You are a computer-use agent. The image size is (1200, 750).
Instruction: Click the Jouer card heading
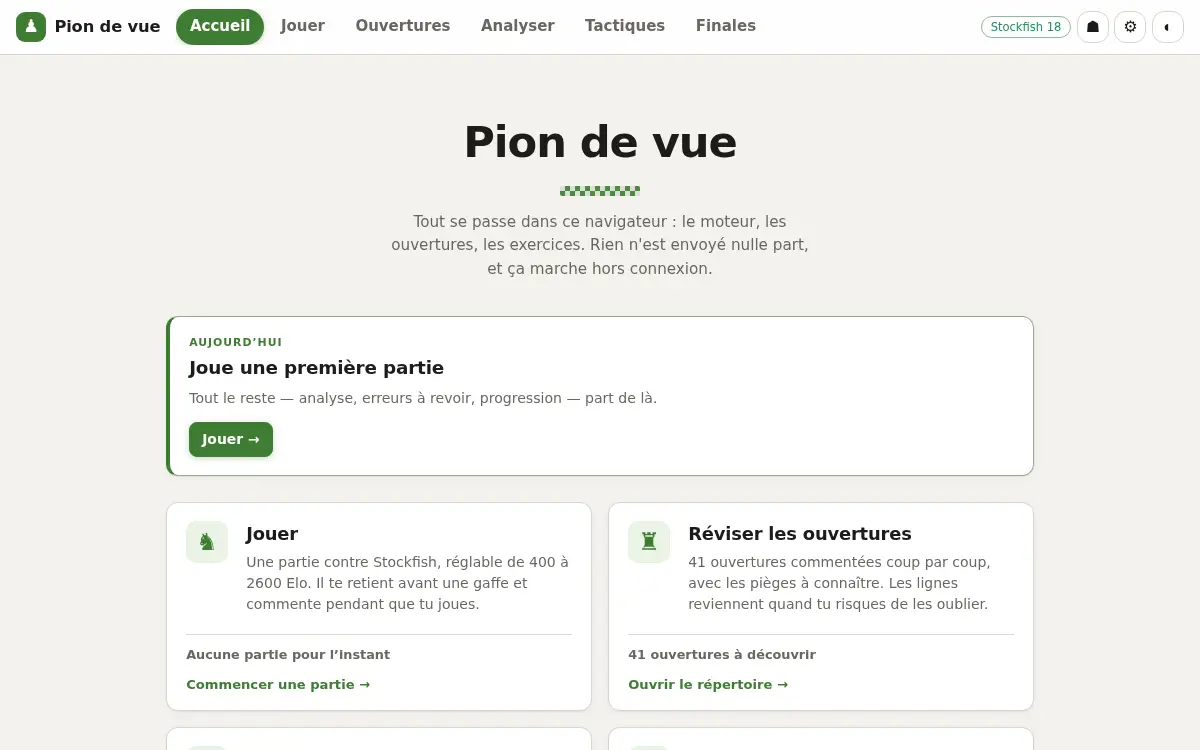(272, 534)
